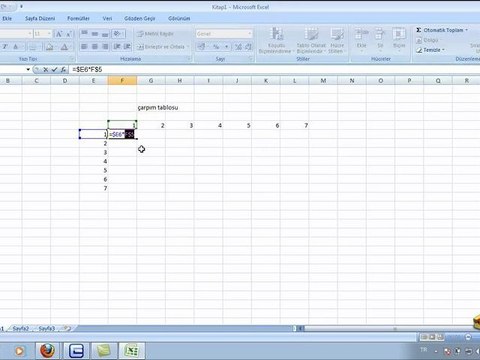Image resolution: width=480 pixels, height=360 pixels.
Task: Click the Excel taskbar button
Action: pyautogui.click(x=131, y=351)
